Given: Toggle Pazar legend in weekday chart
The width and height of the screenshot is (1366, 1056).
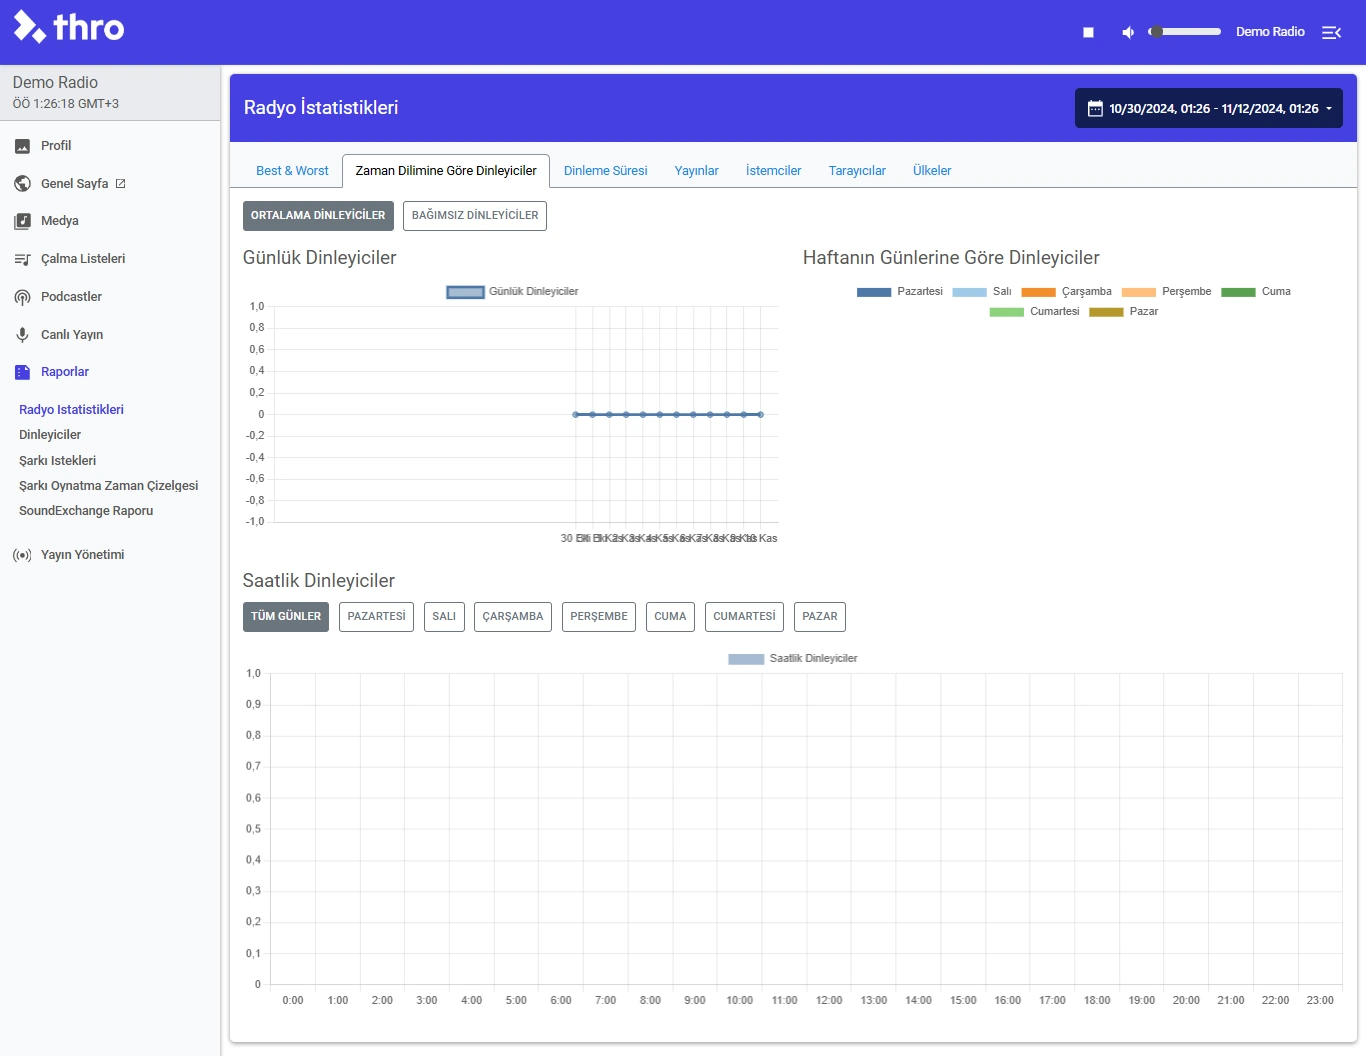Looking at the screenshot, I should [1124, 312].
